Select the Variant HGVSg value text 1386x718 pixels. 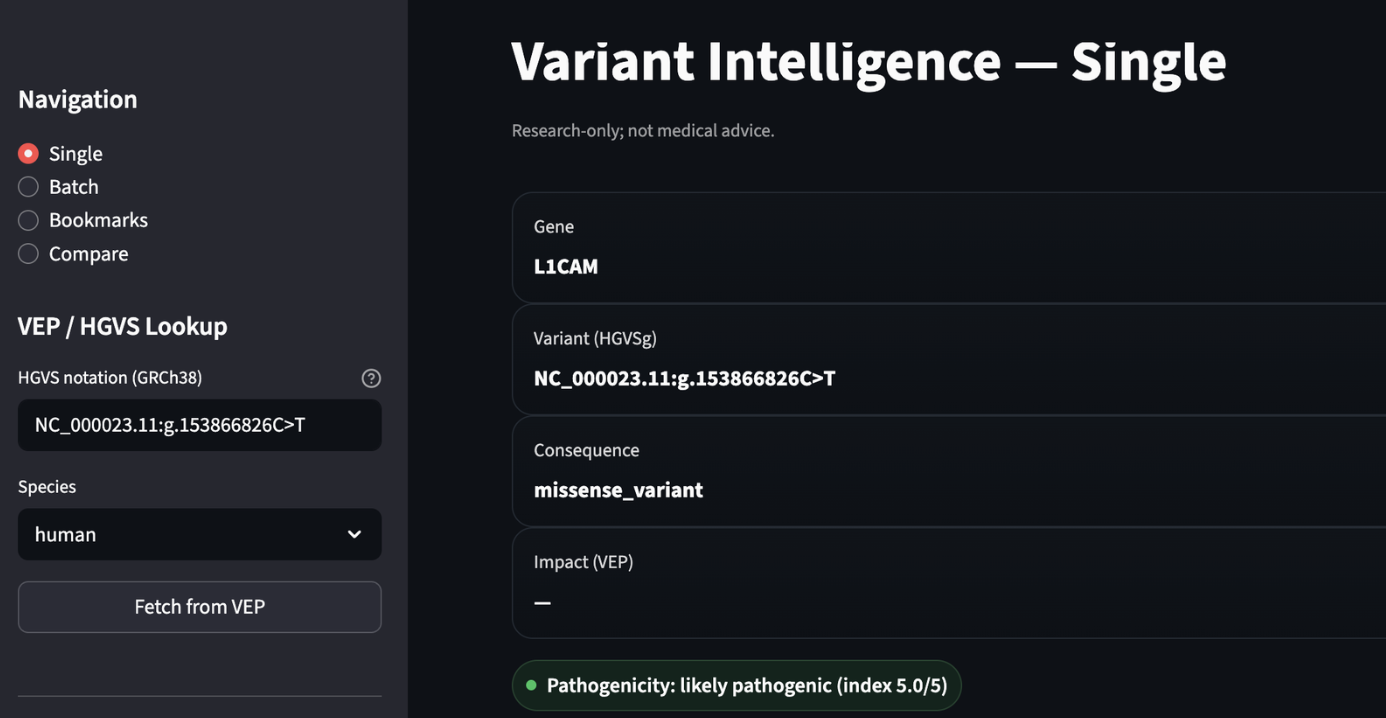(684, 379)
